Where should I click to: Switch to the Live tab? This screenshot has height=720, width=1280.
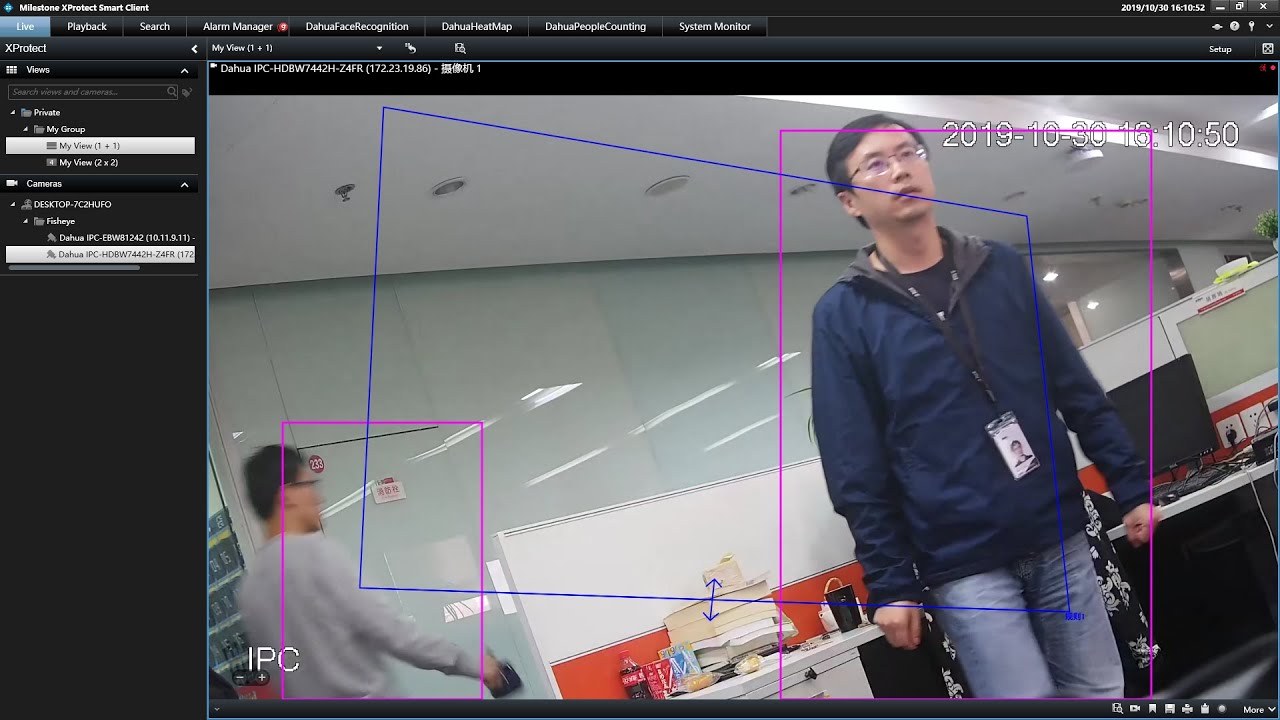tap(25, 26)
